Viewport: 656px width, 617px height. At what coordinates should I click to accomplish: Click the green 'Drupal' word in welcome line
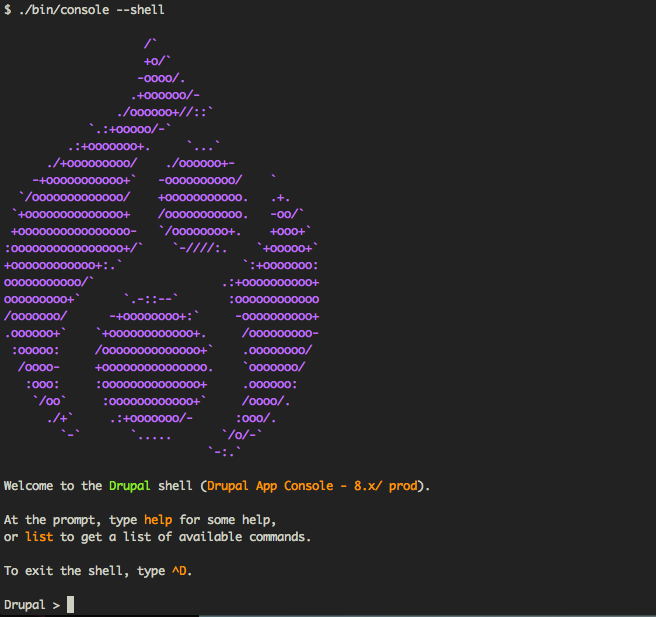point(129,486)
